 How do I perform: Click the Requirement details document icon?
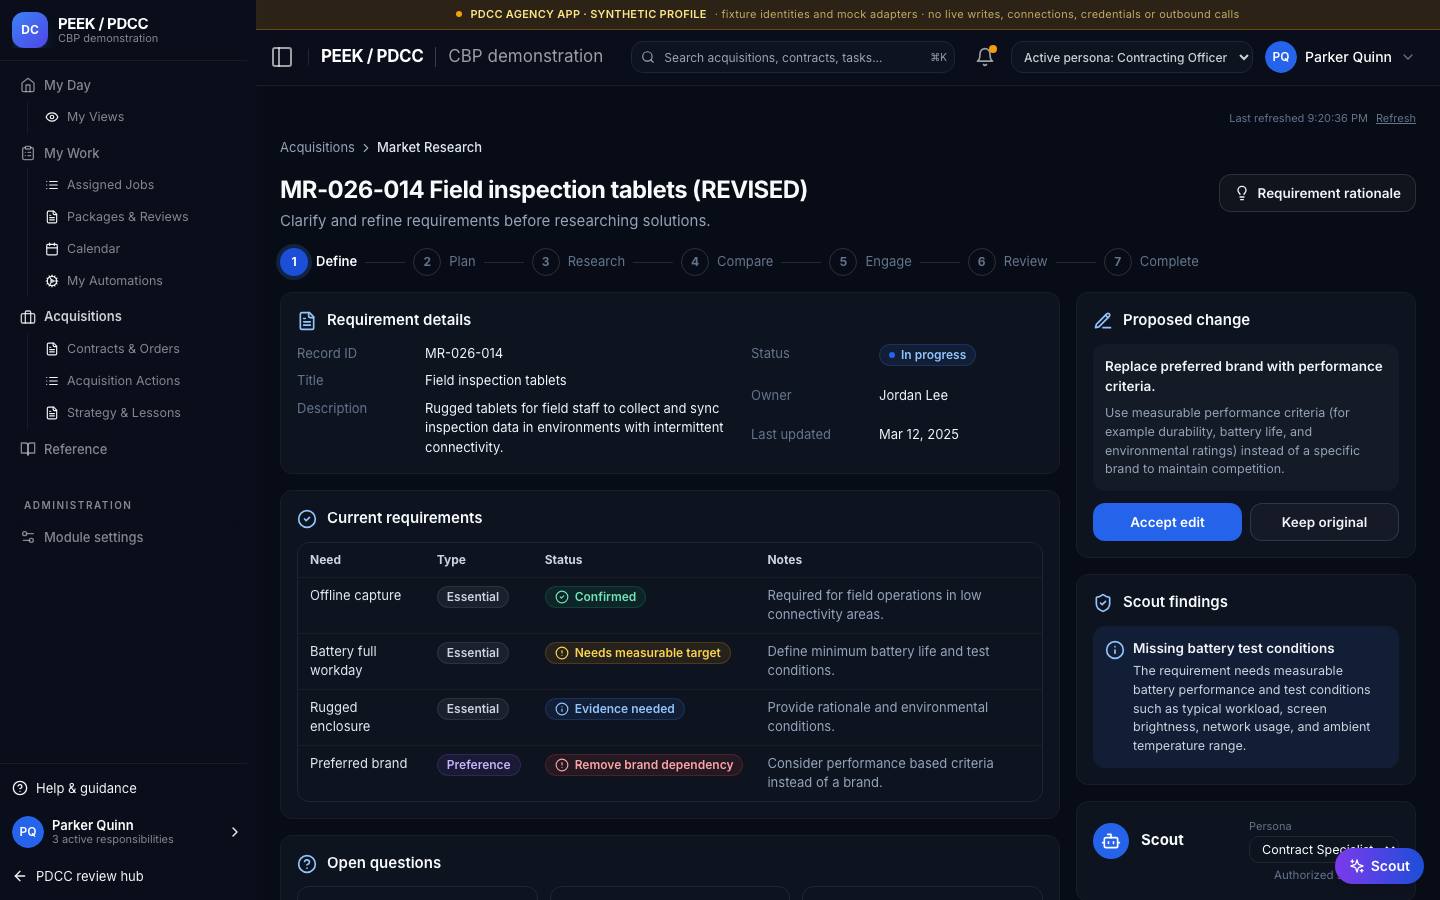[x=307, y=320]
